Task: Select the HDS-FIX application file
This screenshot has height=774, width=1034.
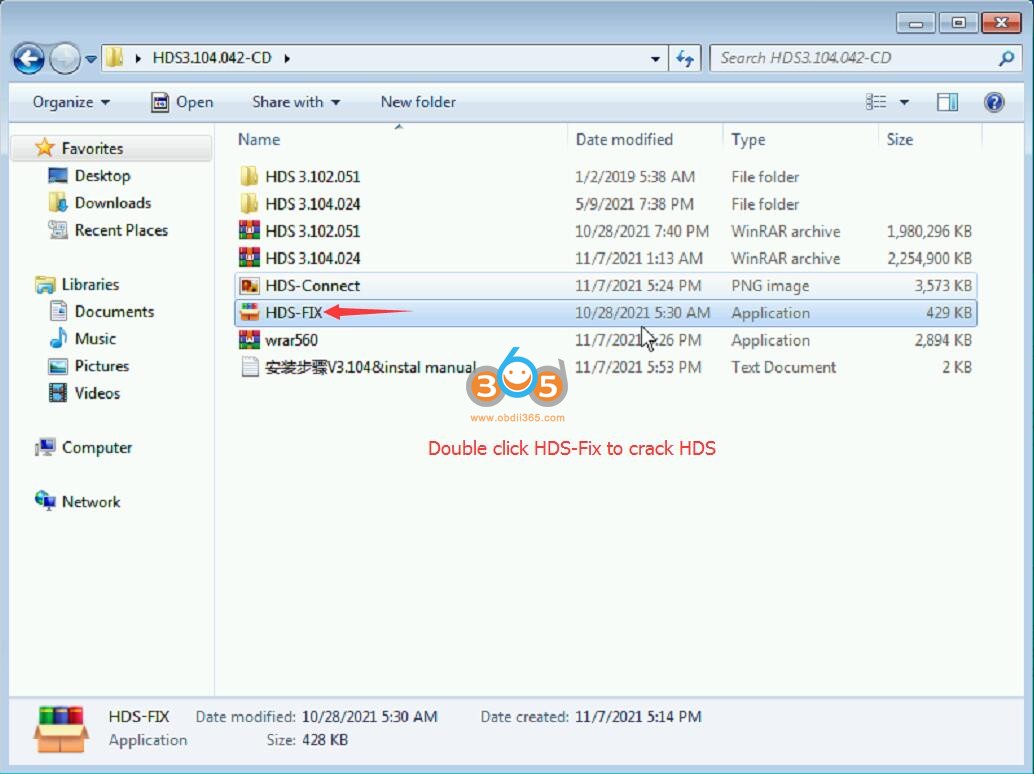Action: point(605,313)
